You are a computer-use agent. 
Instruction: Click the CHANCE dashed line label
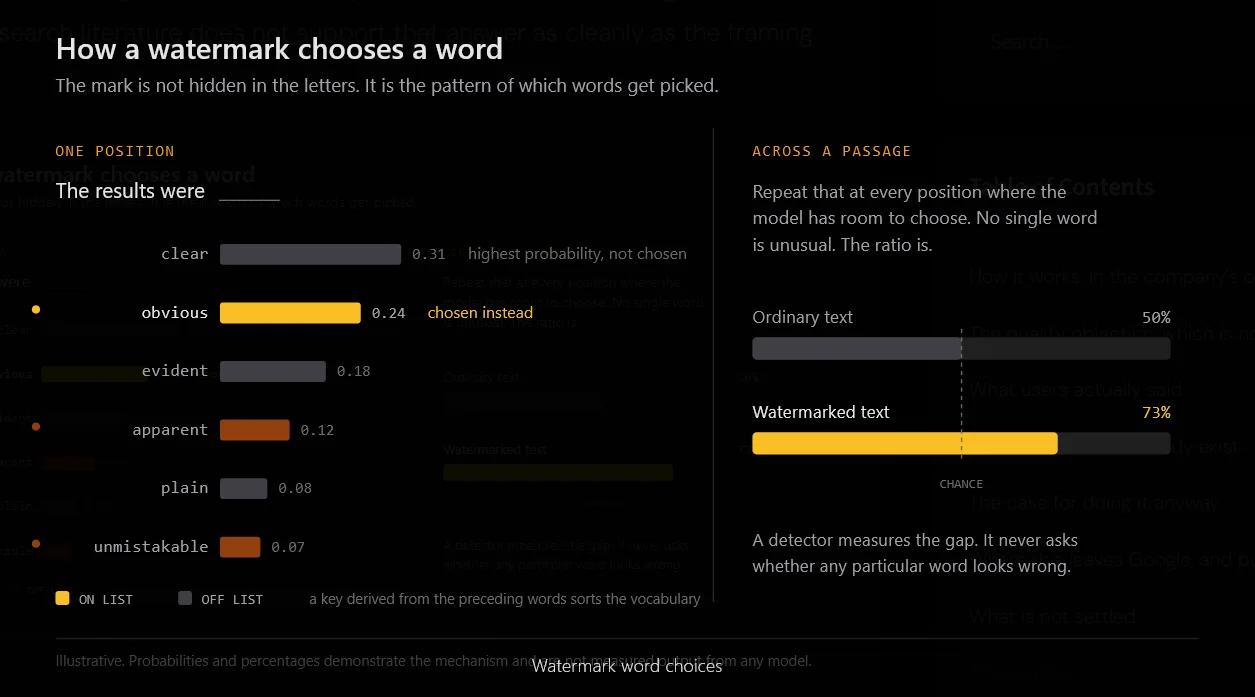tap(961, 484)
